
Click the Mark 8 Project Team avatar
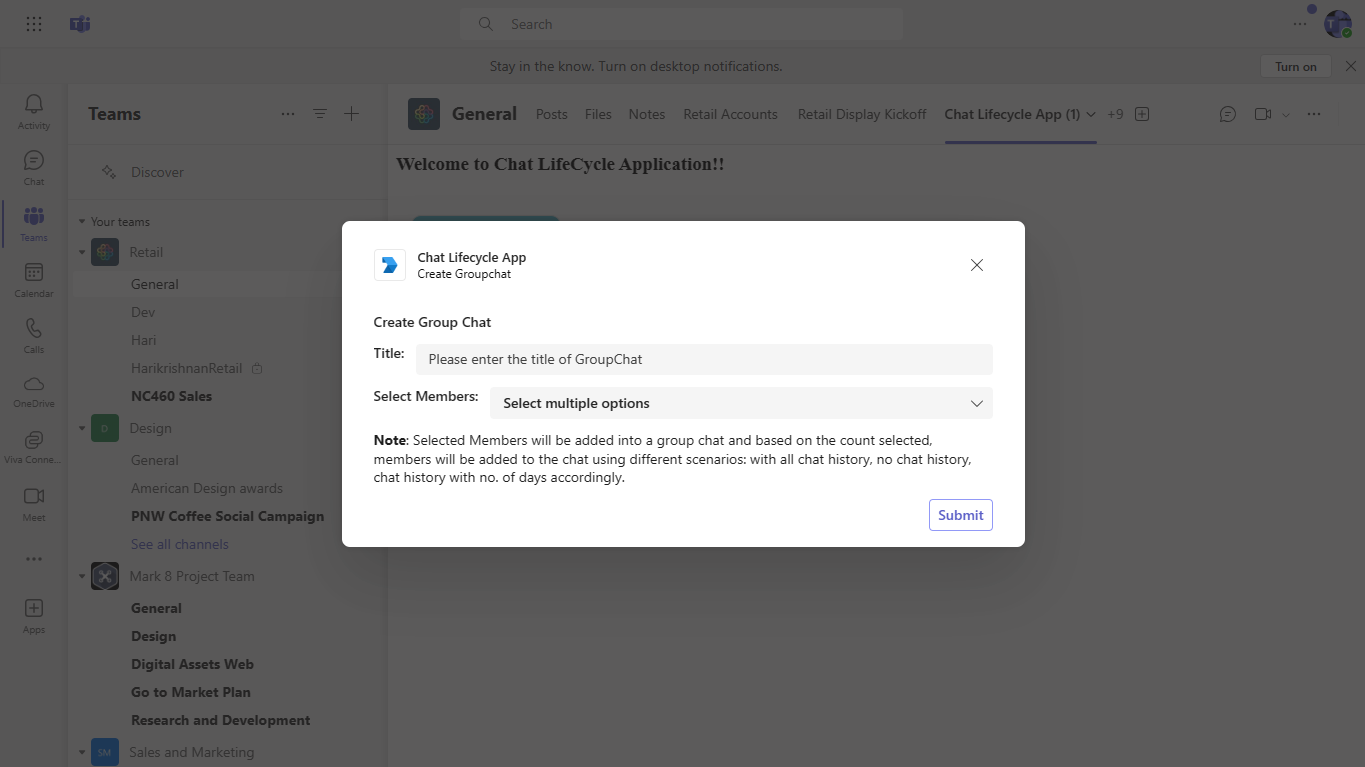(x=105, y=576)
